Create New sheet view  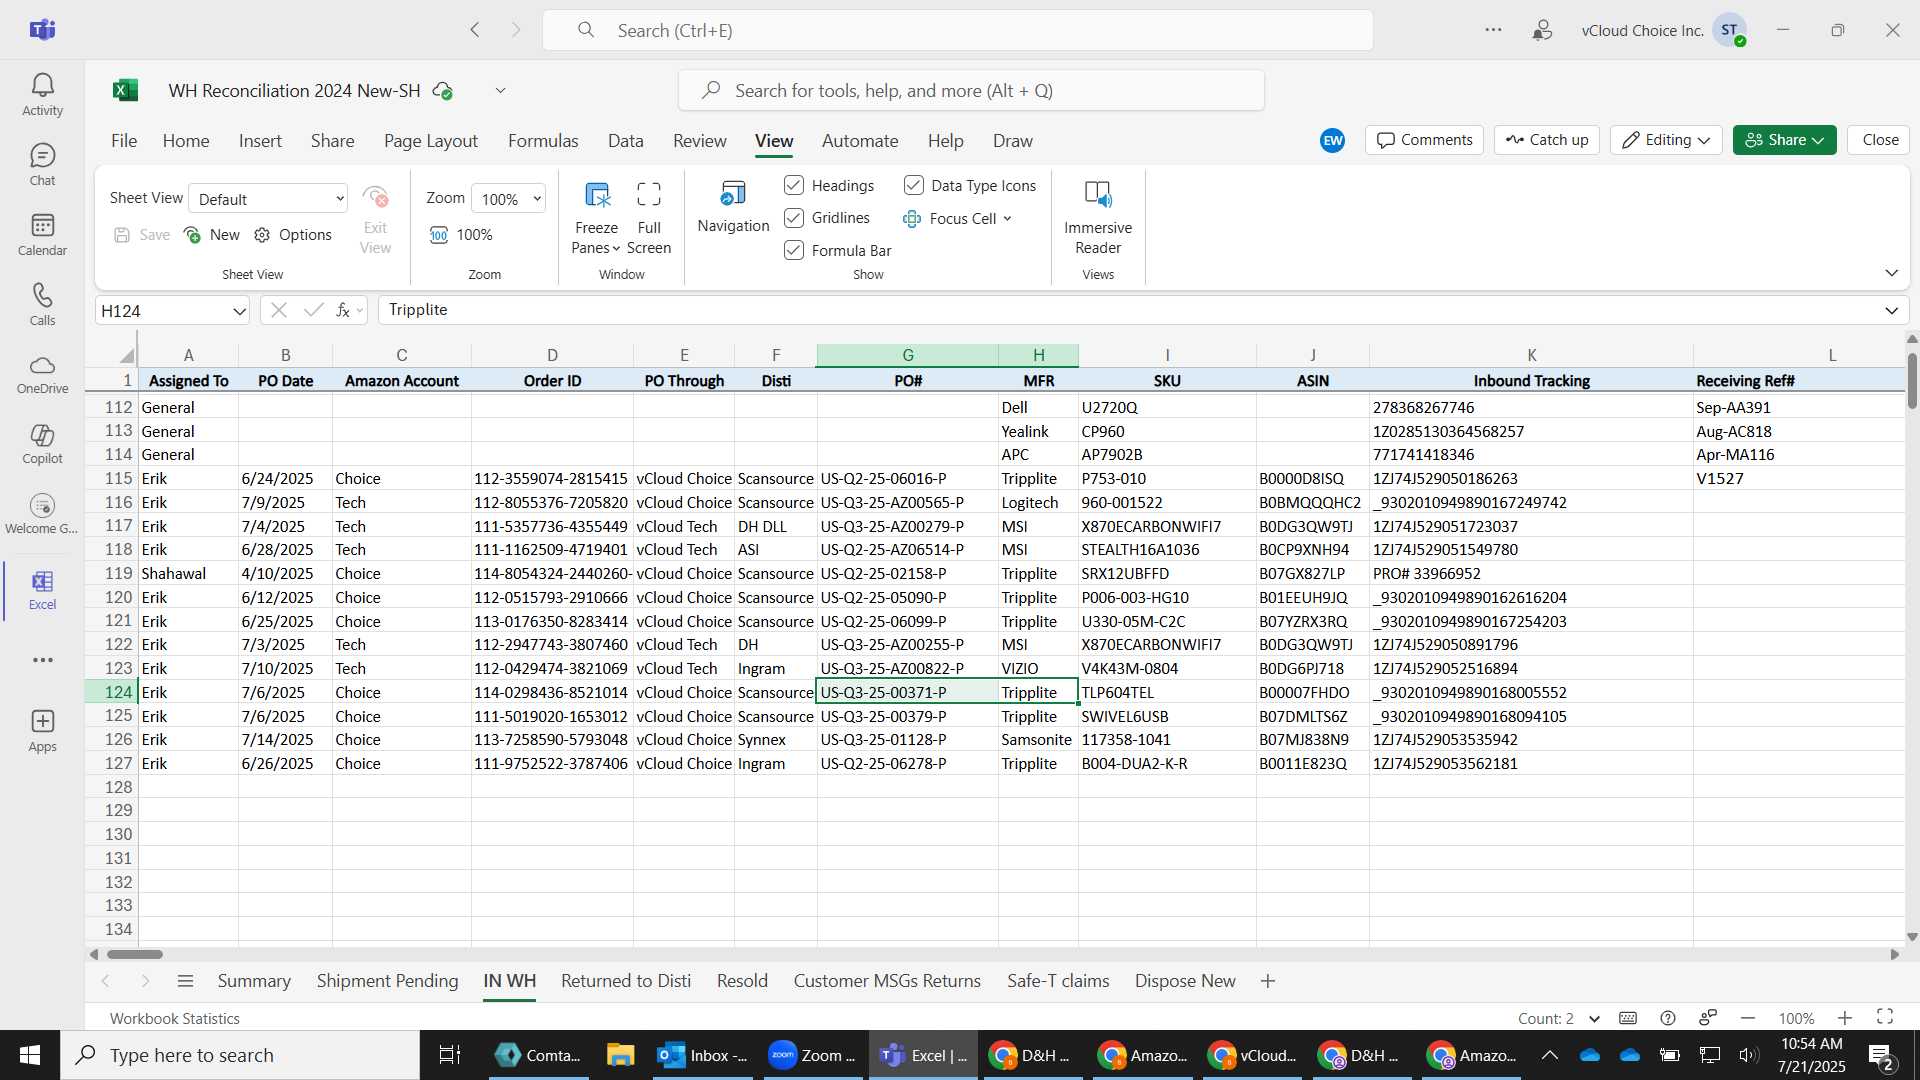tap(212, 235)
